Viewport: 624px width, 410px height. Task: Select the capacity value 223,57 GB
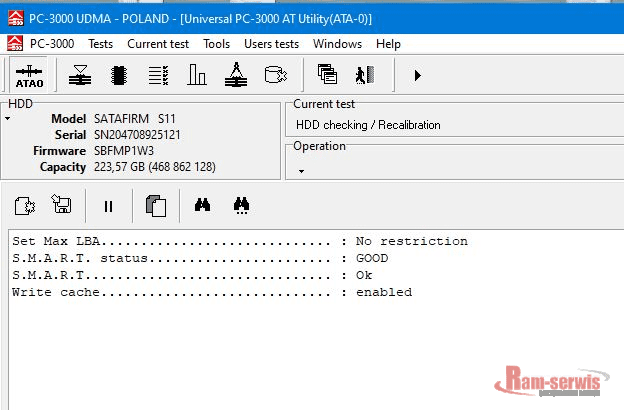coord(119,167)
